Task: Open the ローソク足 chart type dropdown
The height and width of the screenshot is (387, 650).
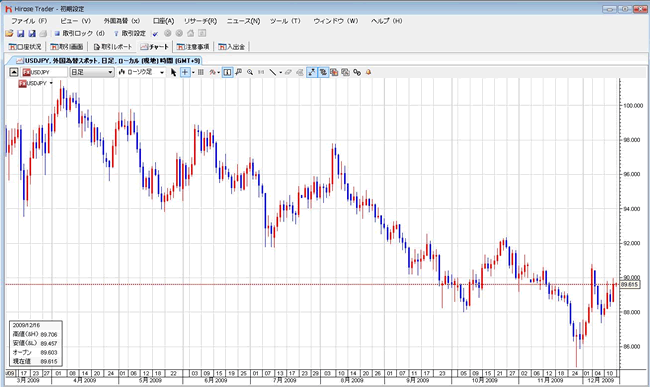Action: [141, 72]
